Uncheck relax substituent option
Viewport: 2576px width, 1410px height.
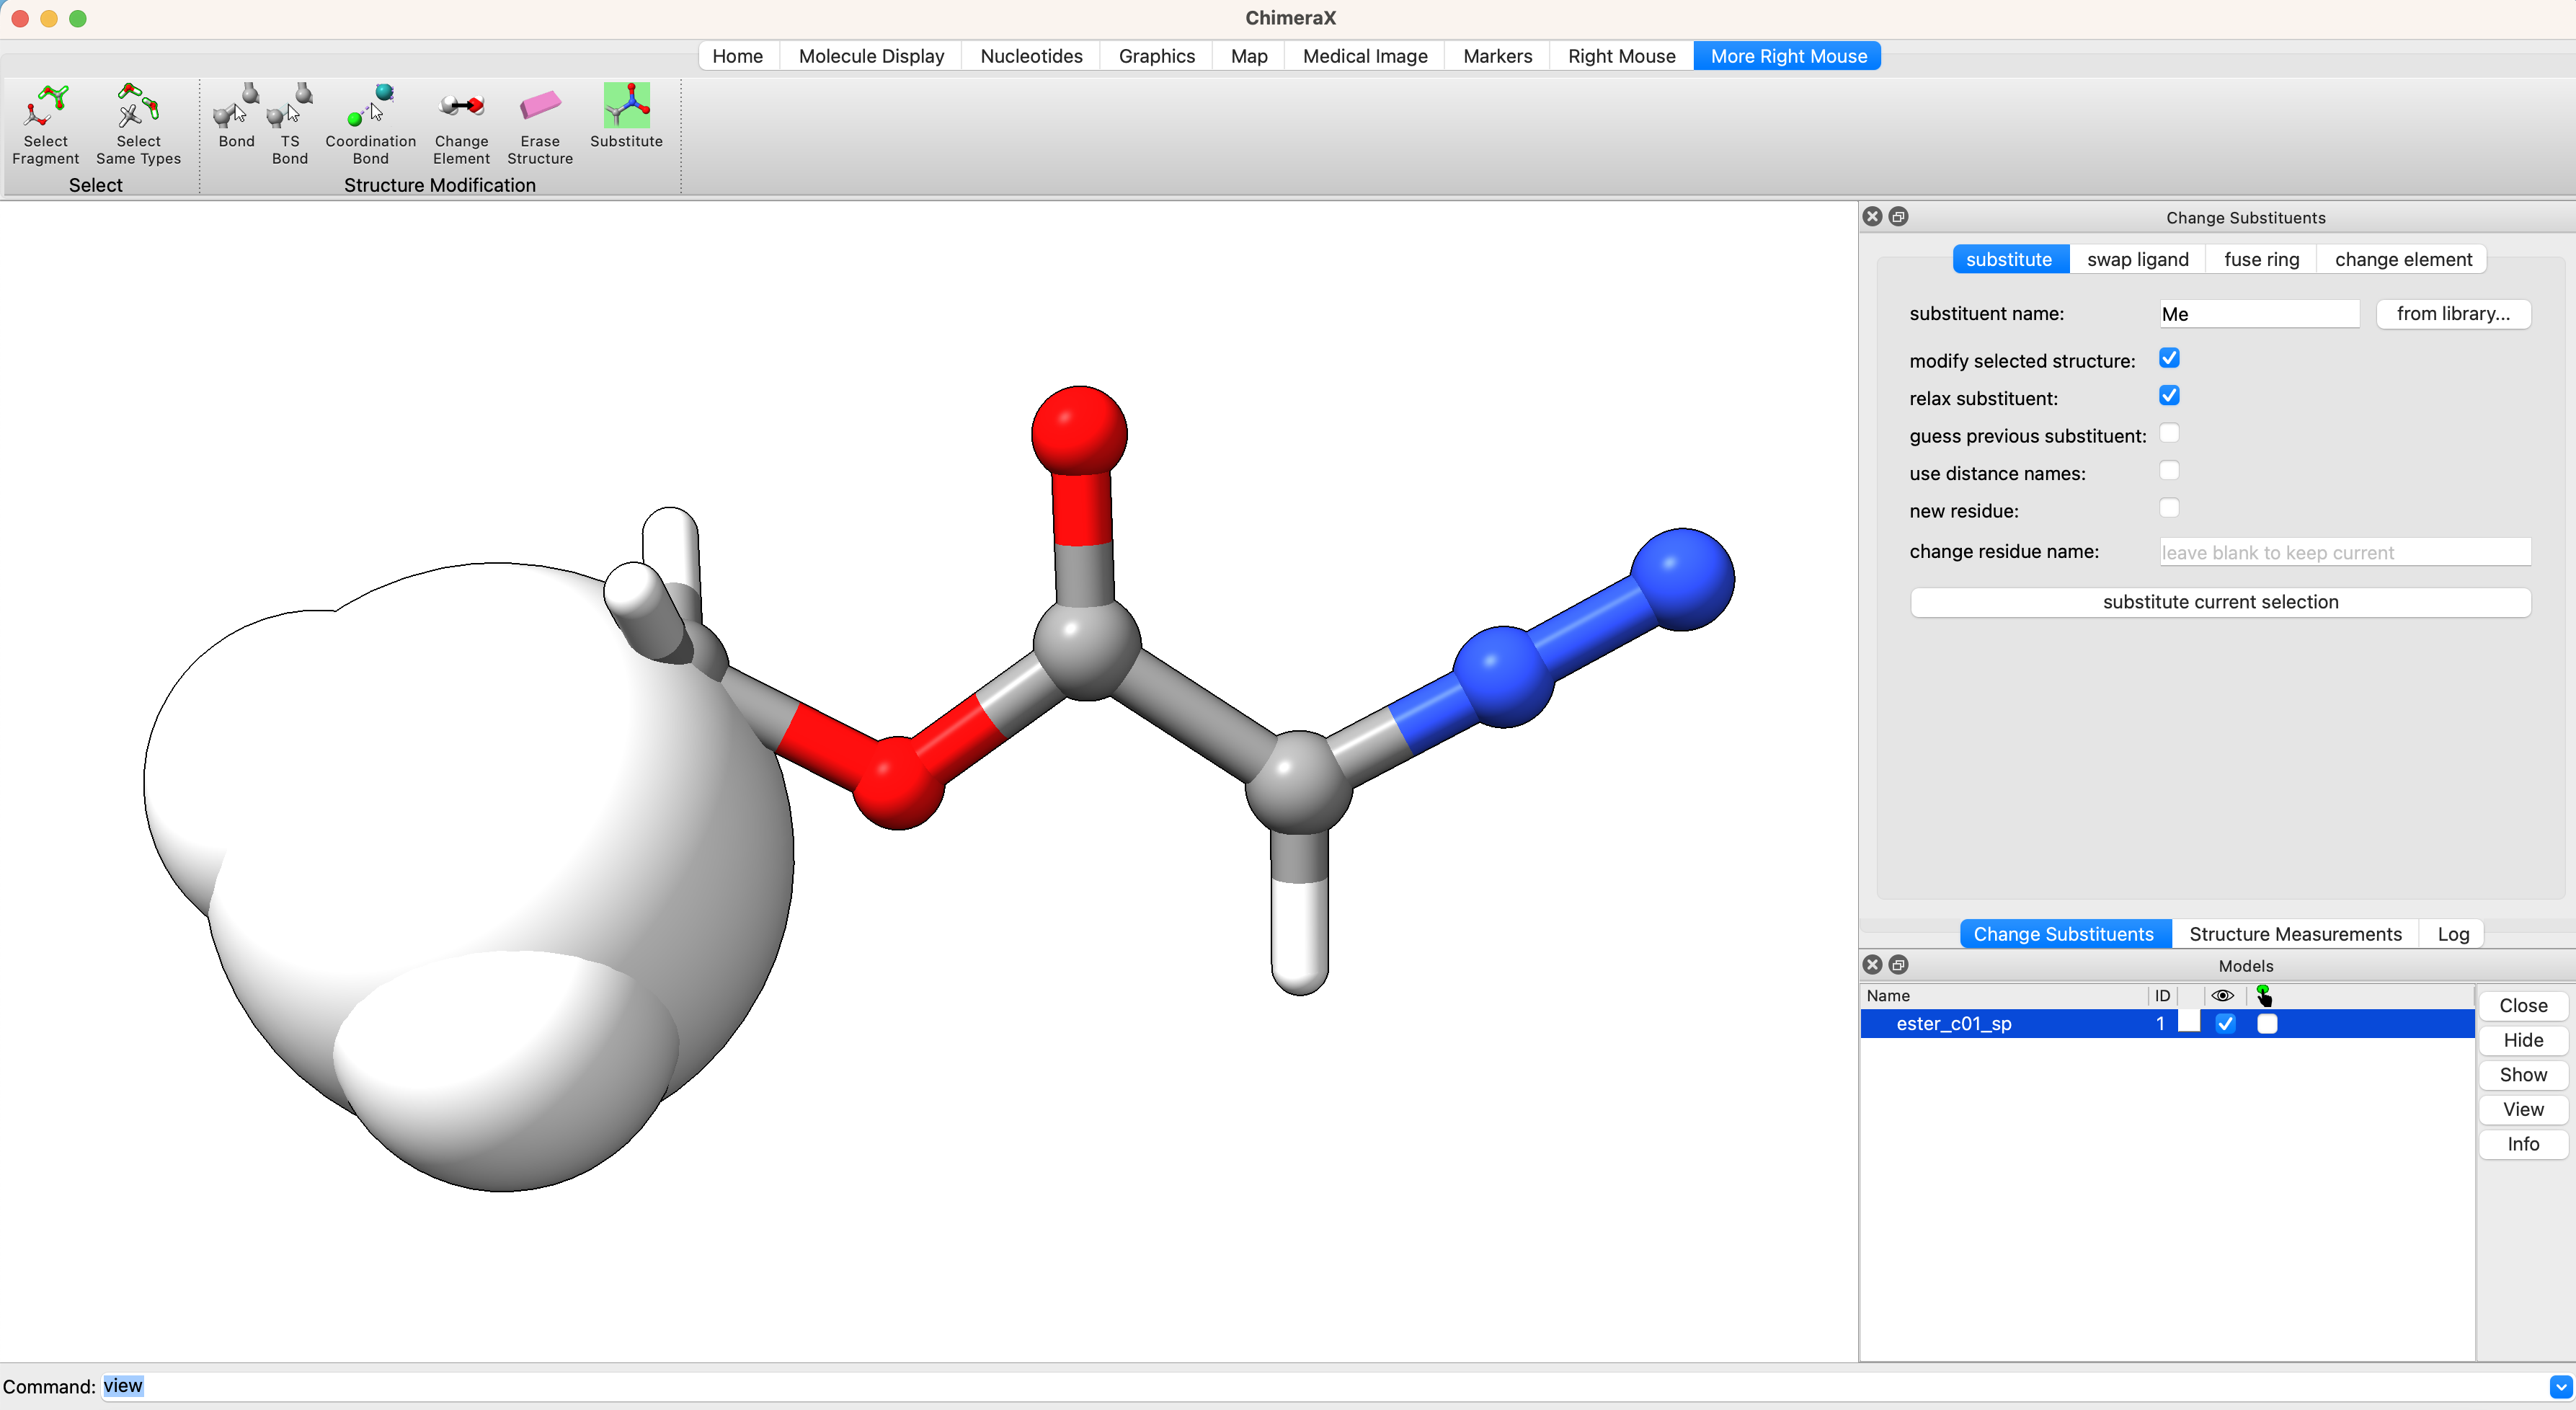(2169, 396)
